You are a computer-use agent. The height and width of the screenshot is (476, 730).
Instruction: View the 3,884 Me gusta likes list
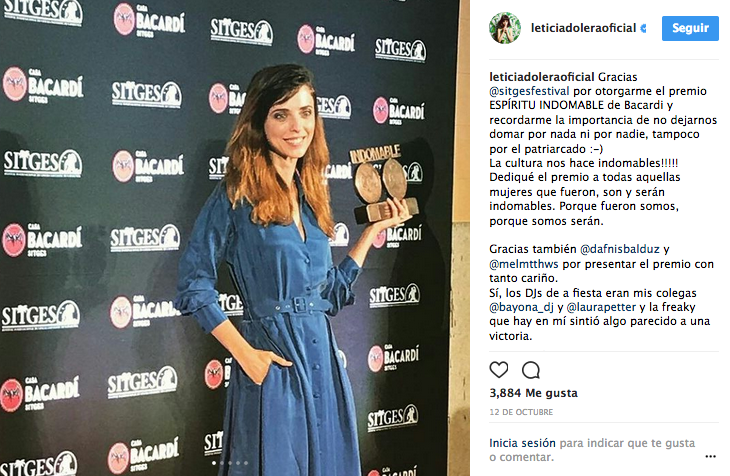tap(534, 393)
